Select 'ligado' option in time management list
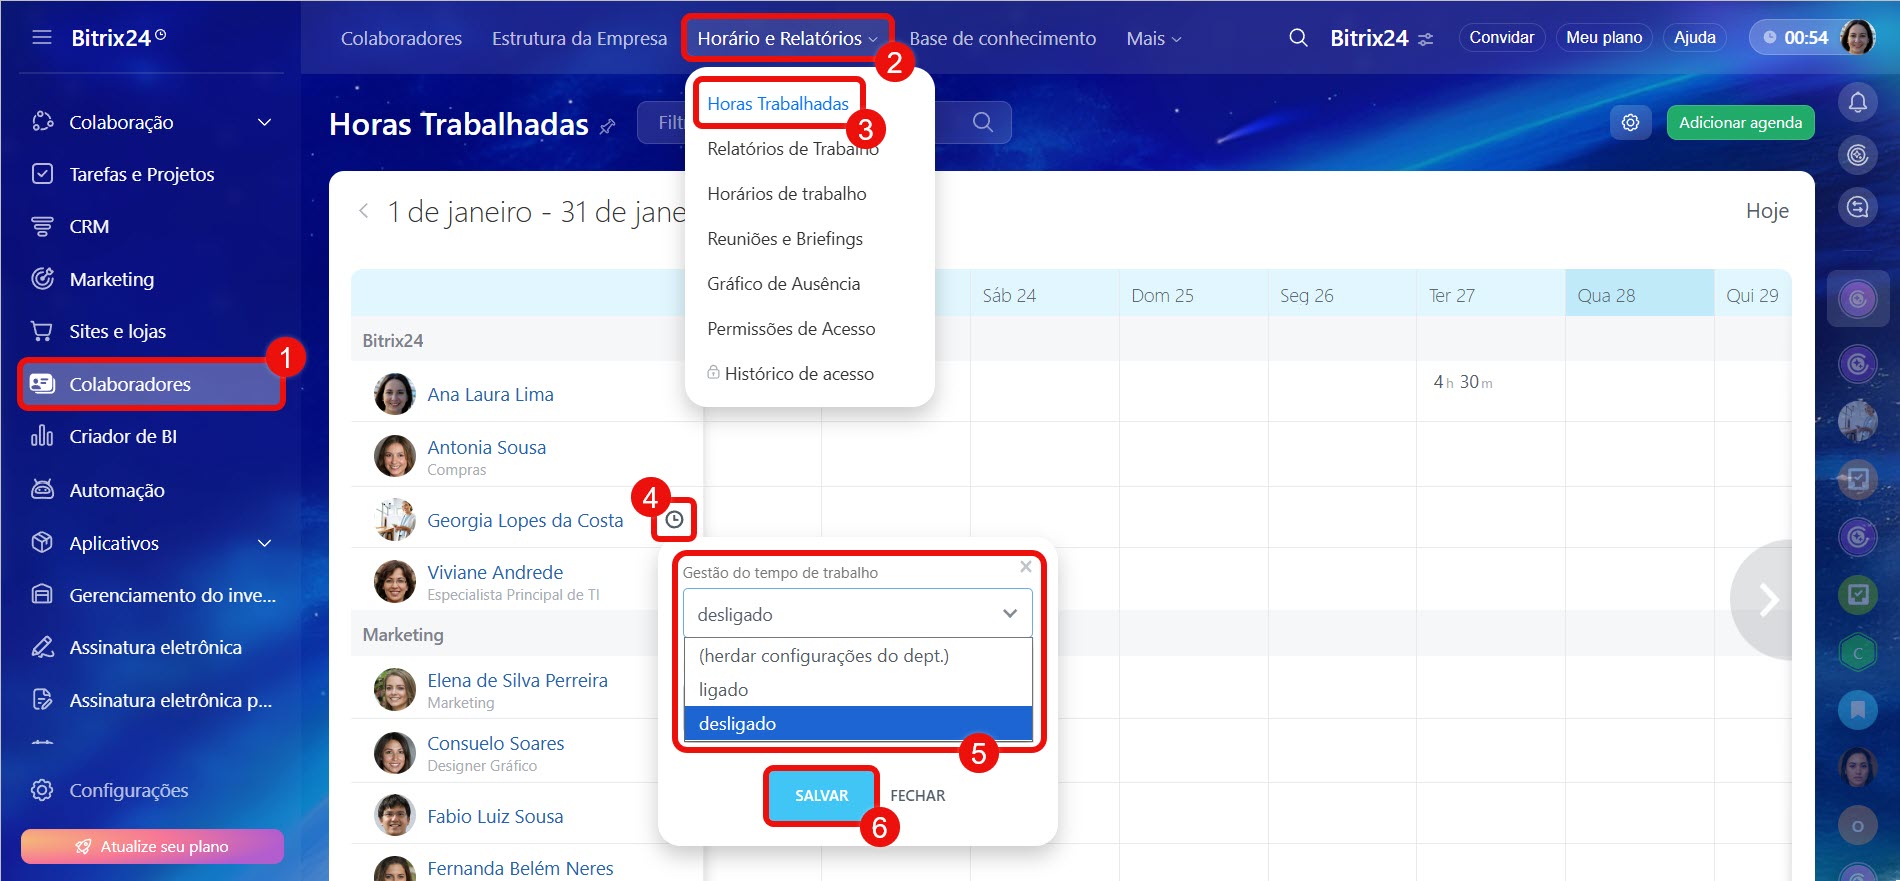1900x881 pixels. tap(723, 690)
